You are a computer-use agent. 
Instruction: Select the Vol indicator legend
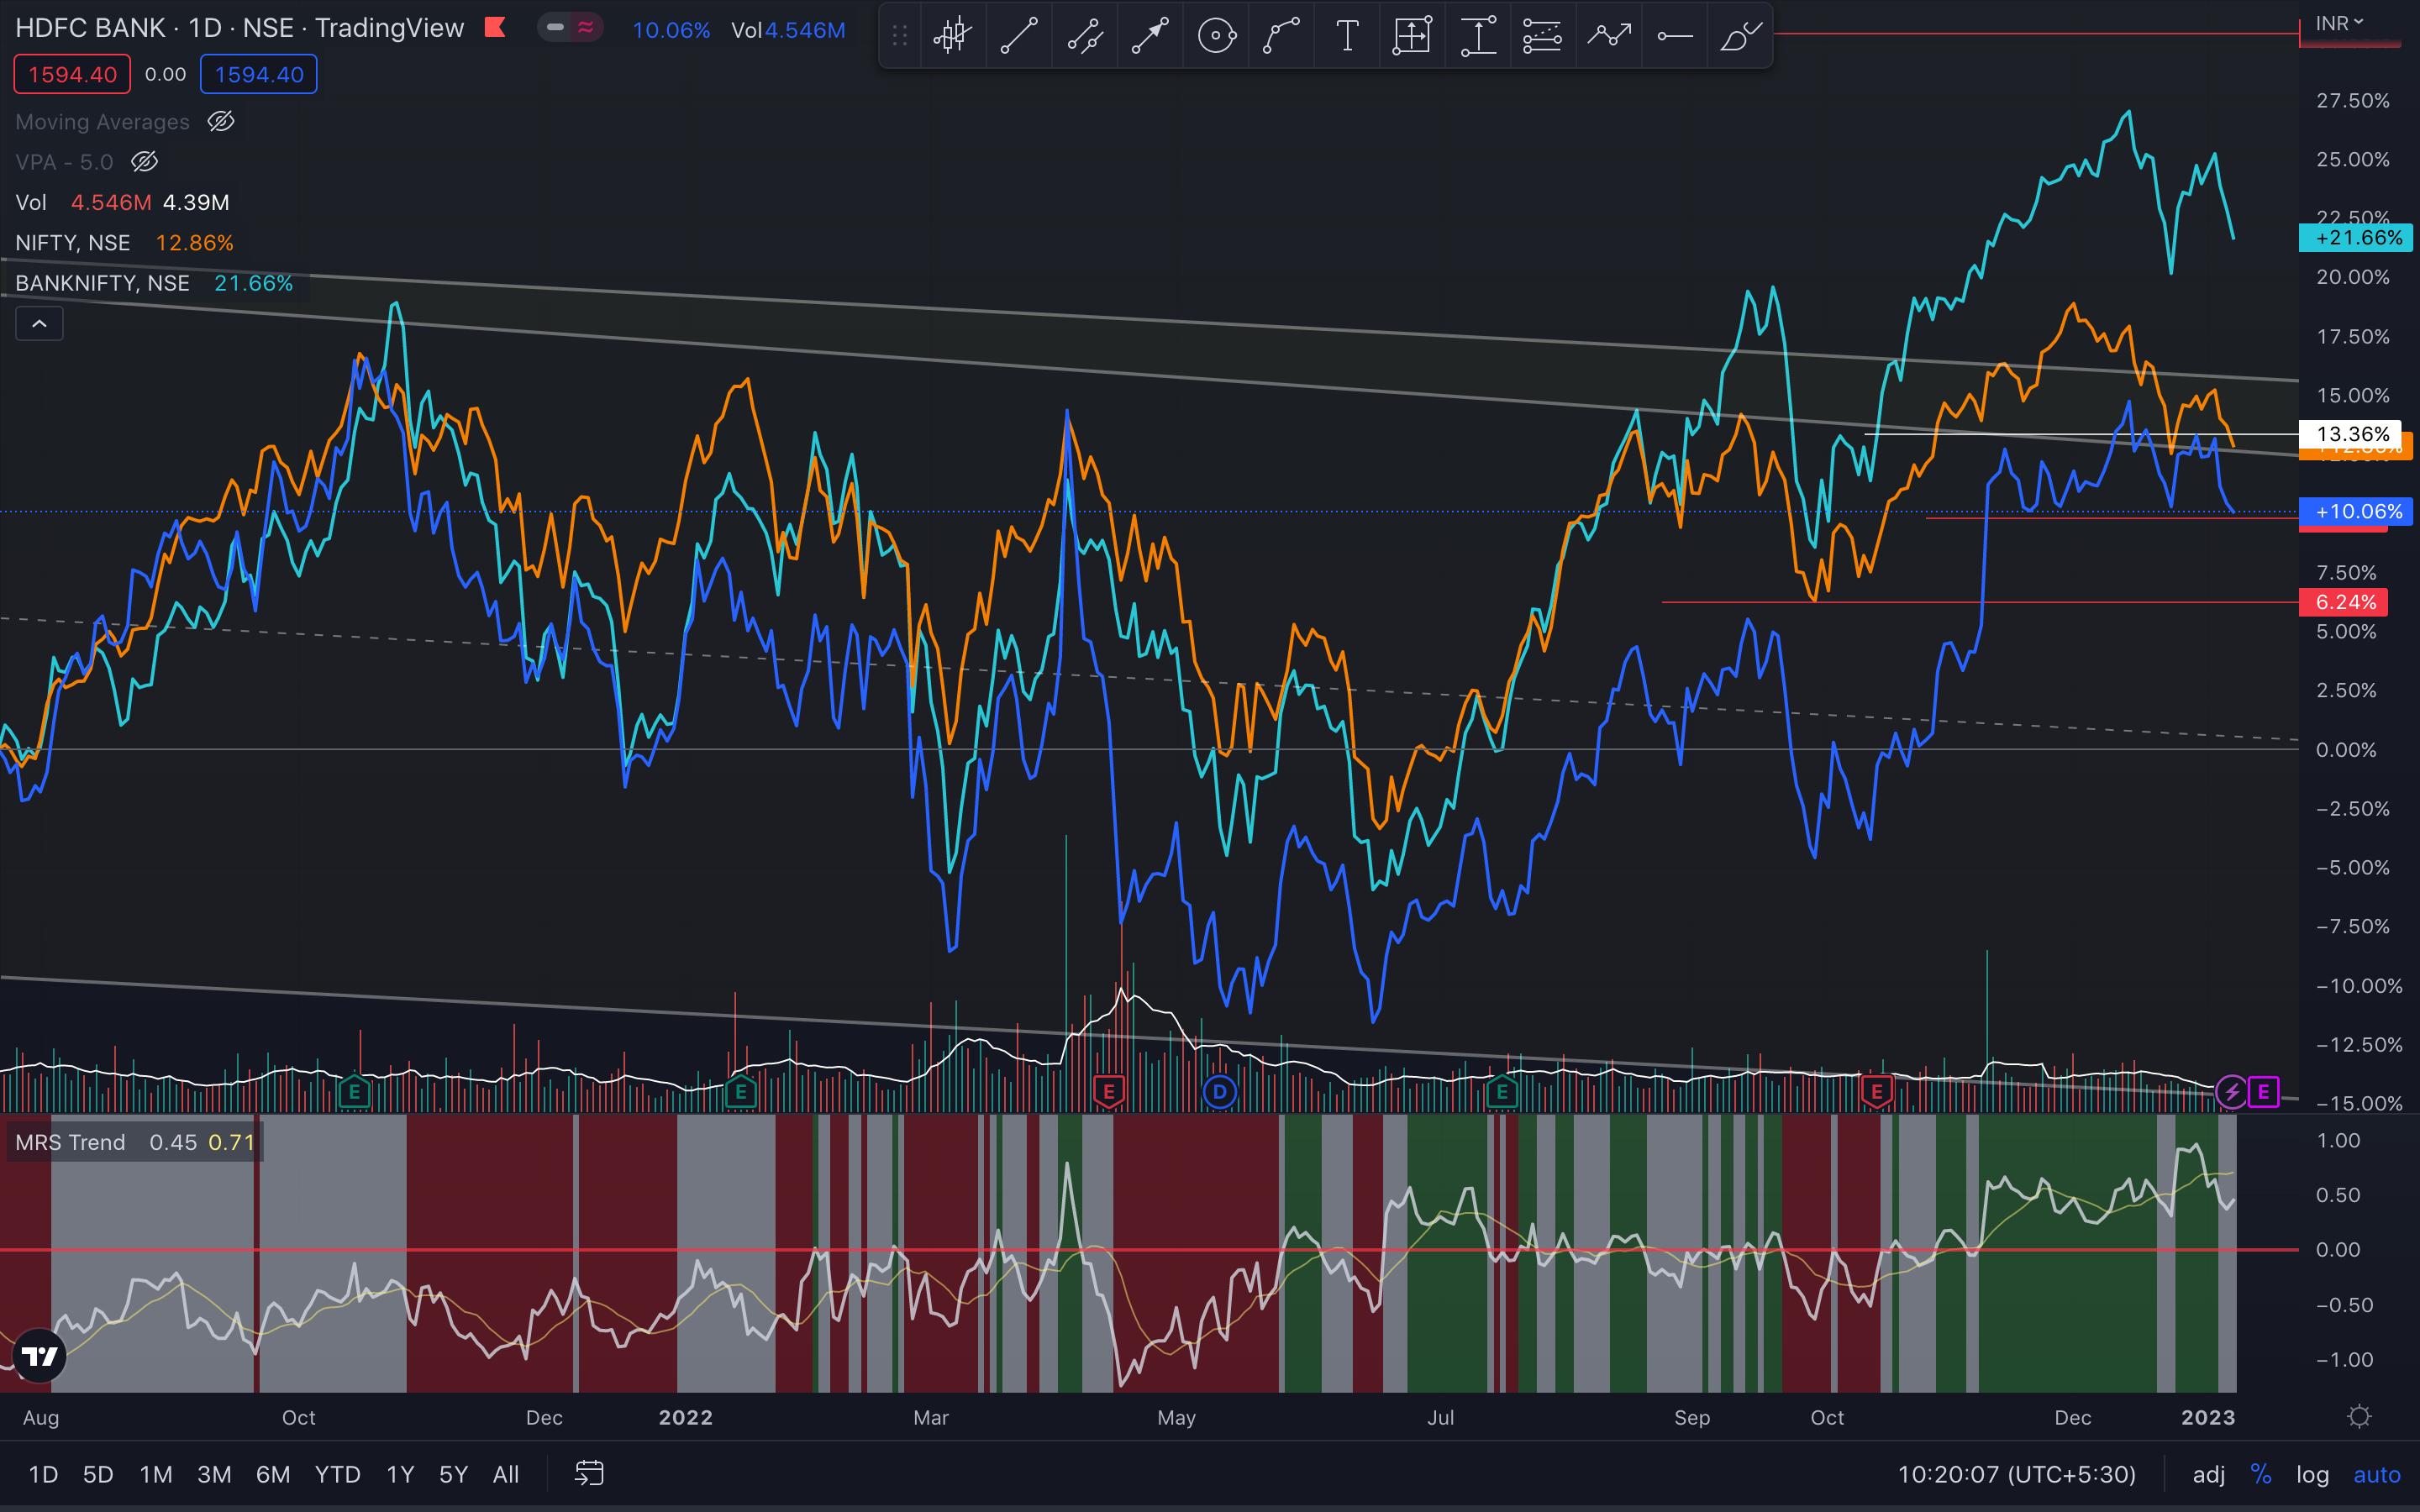click(31, 202)
